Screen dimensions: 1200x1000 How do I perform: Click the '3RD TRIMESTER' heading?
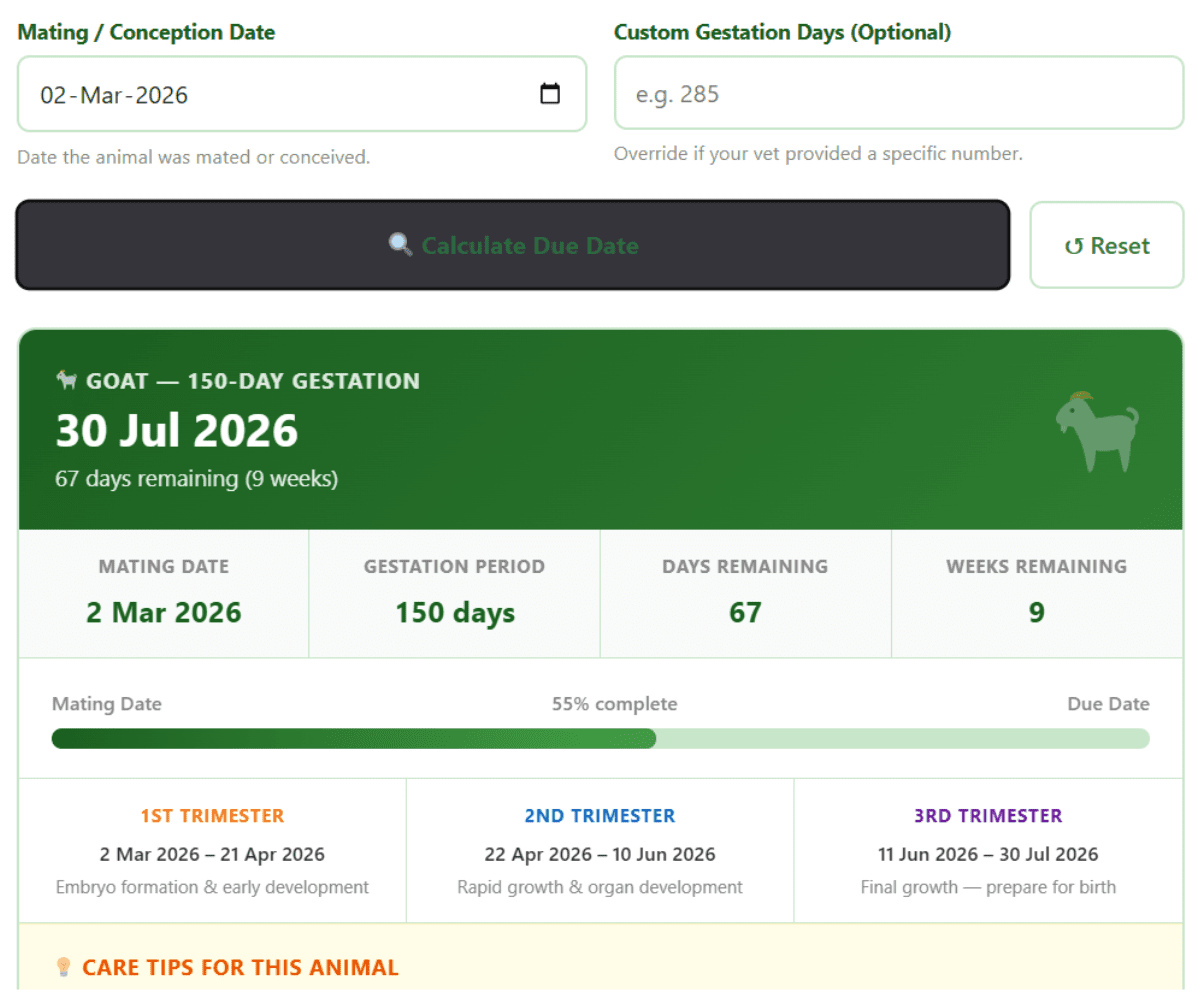pyautogui.click(x=988, y=816)
